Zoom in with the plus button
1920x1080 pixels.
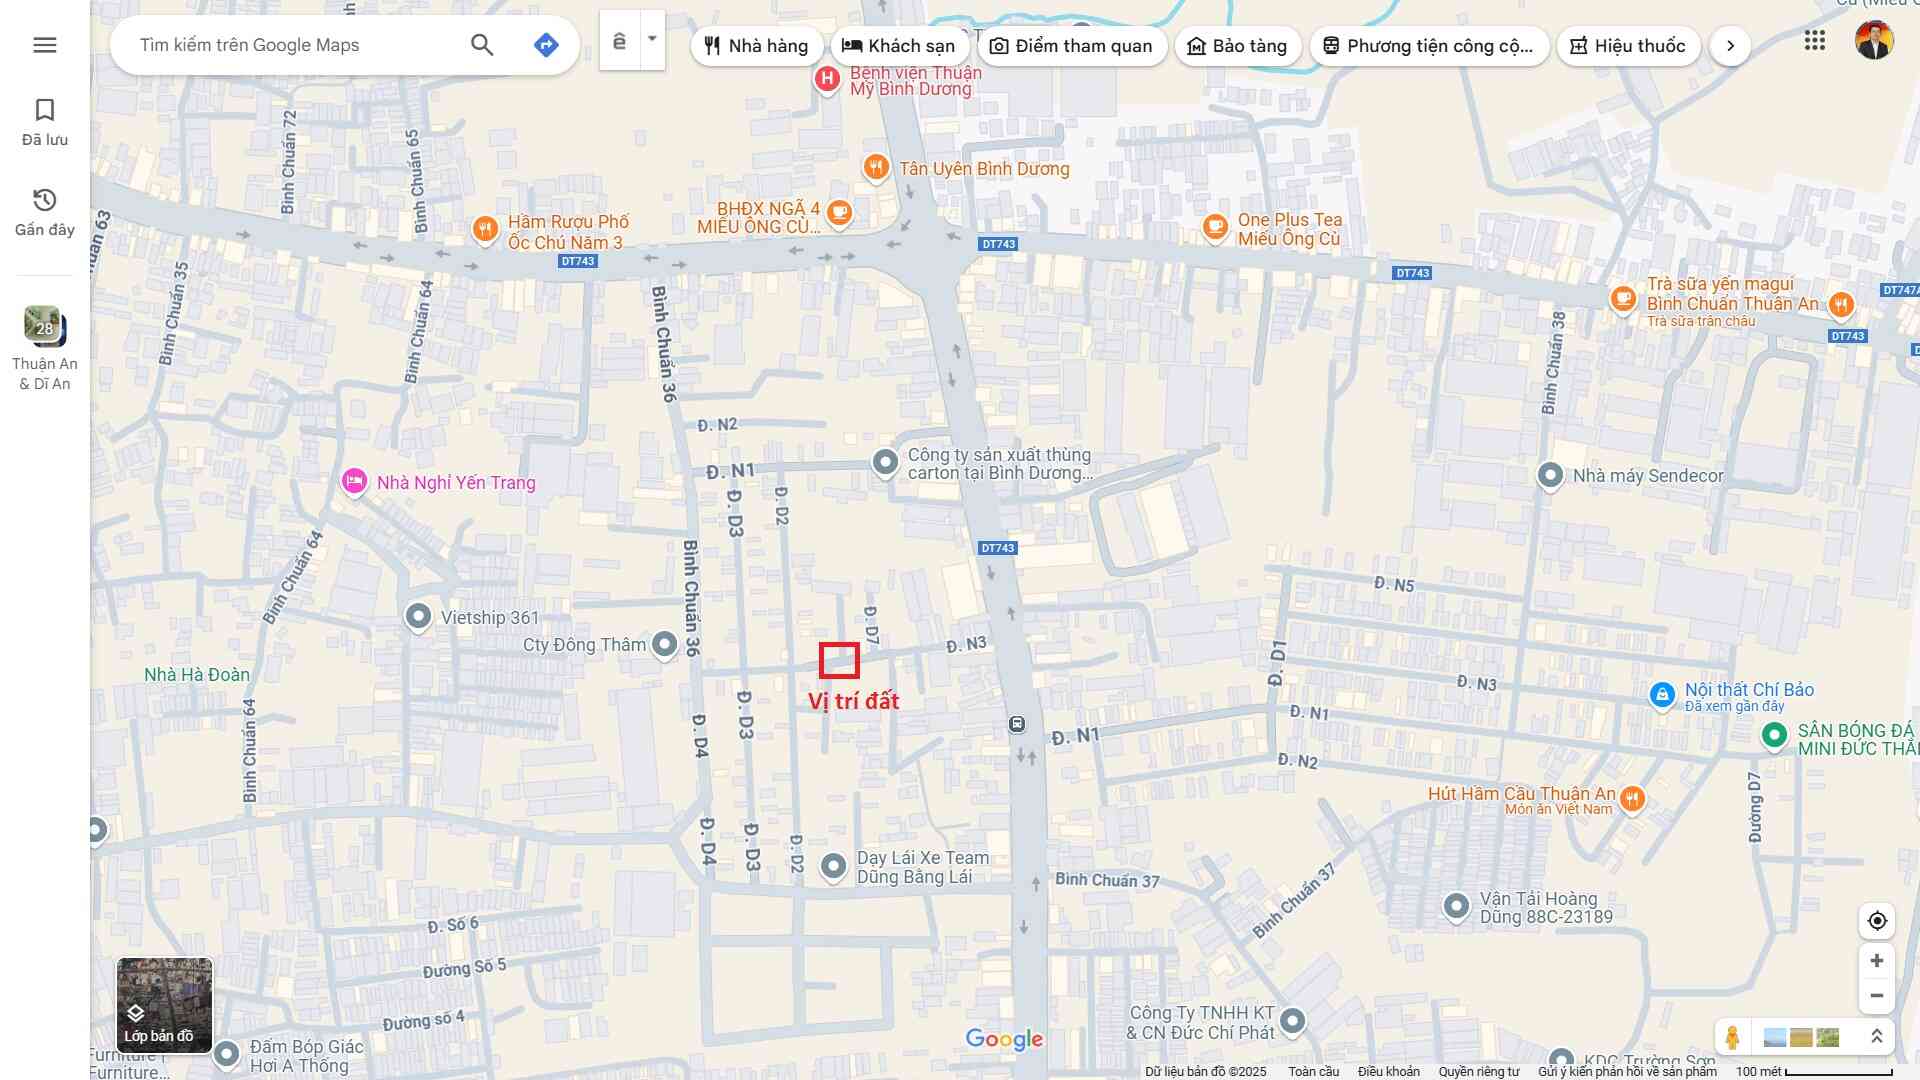pyautogui.click(x=1877, y=961)
